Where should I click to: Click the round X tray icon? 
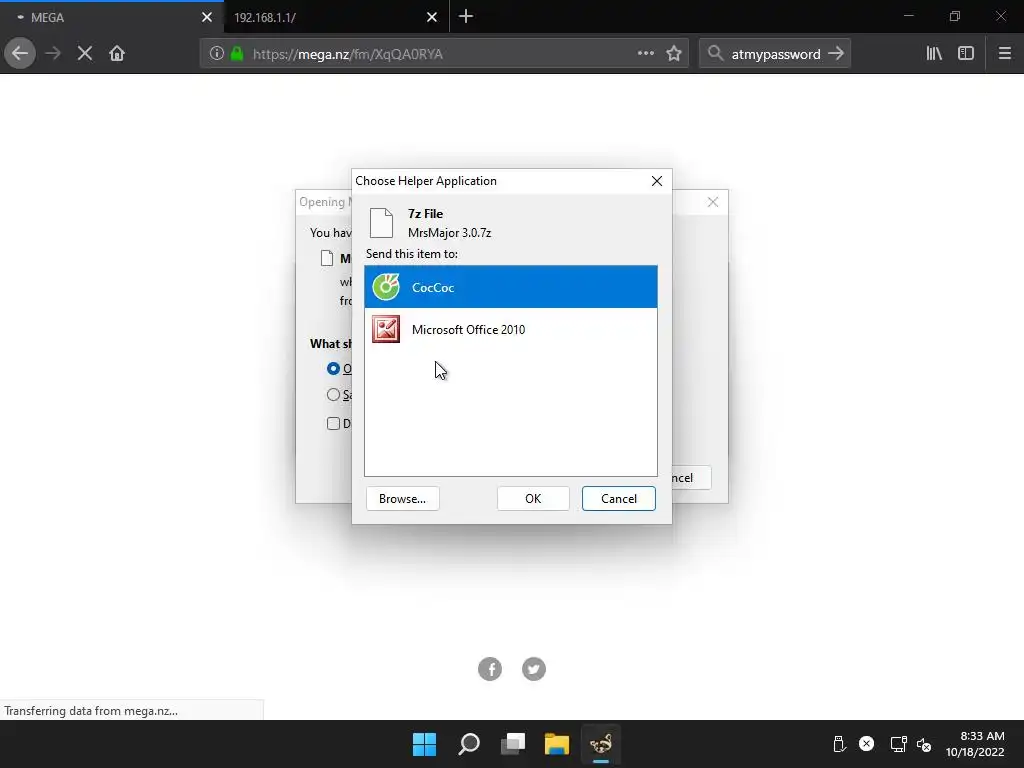[x=867, y=744]
